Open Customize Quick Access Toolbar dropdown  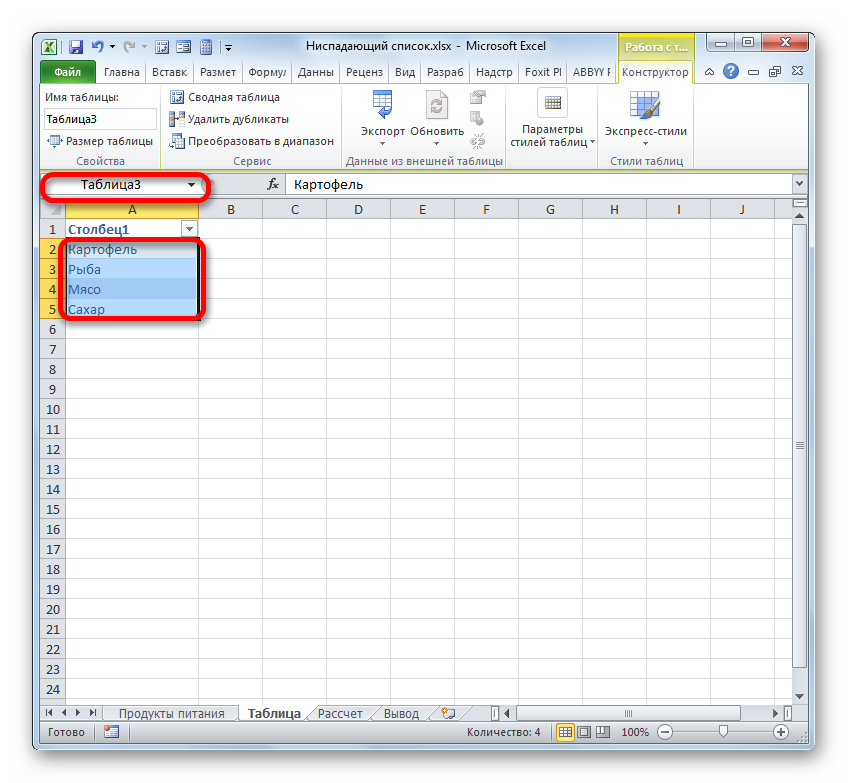click(x=229, y=48)
